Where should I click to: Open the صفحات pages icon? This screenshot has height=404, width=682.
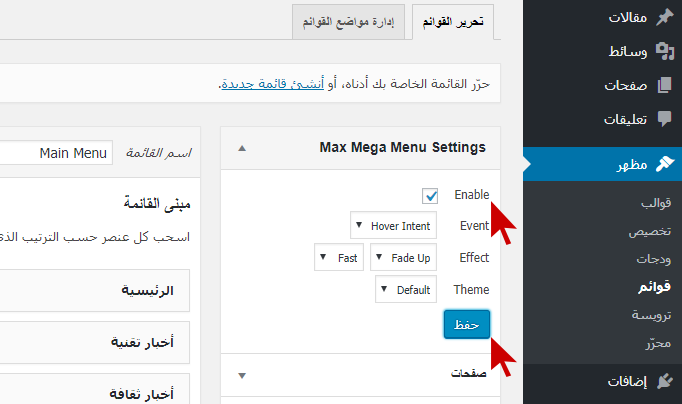pos(665,85)
